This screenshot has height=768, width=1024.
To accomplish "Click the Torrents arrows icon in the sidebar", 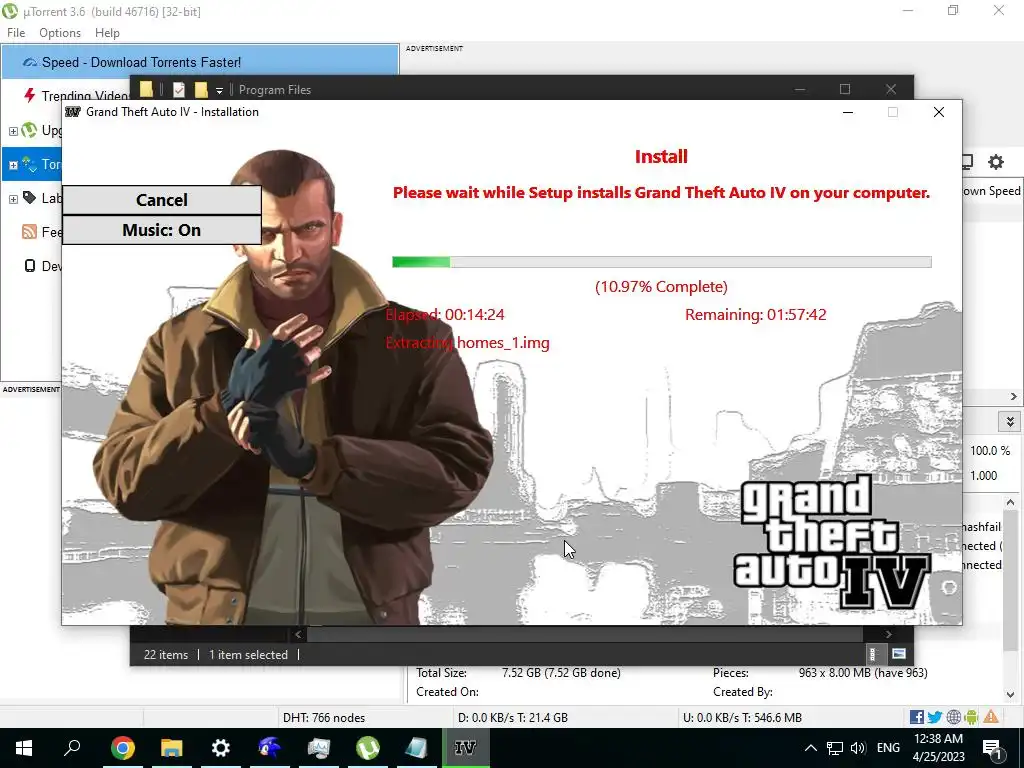I will pyautogui.click(x=29, y=164).
